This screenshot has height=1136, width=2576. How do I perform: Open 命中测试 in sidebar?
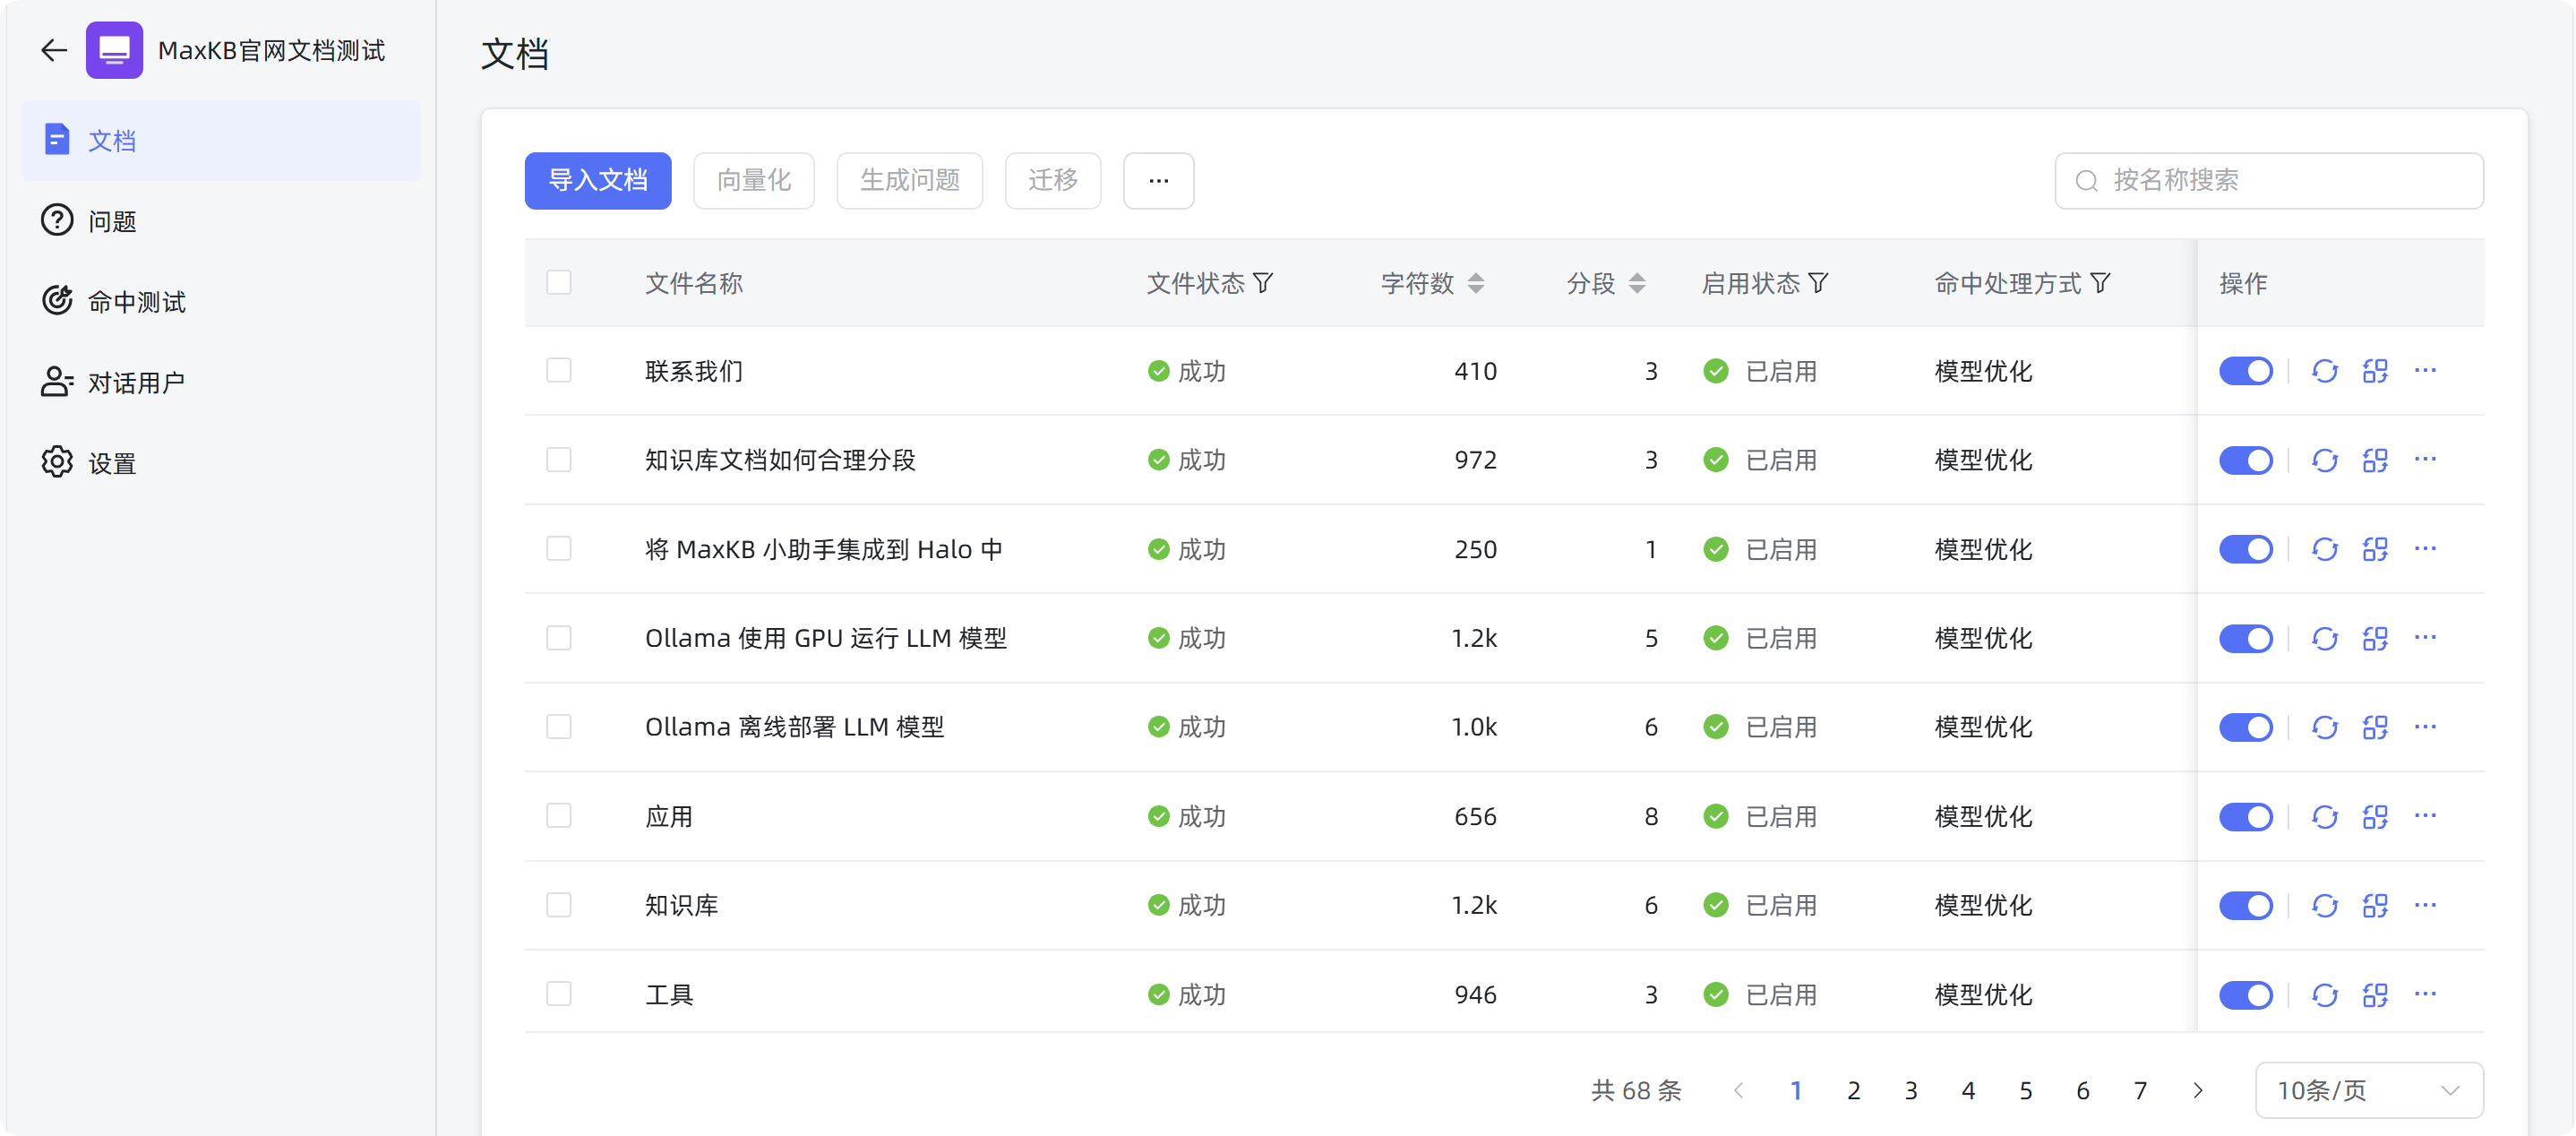pos(221,302)
